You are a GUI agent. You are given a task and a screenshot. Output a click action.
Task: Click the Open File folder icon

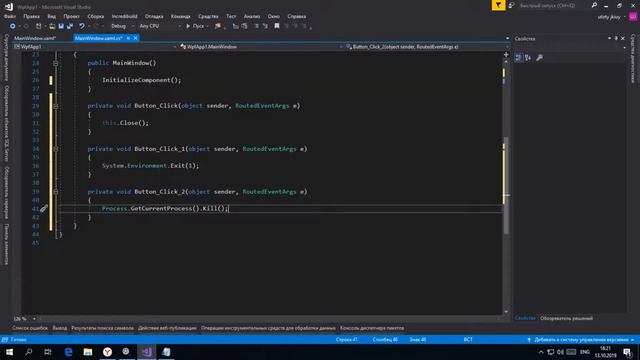[x=52, y=26]
